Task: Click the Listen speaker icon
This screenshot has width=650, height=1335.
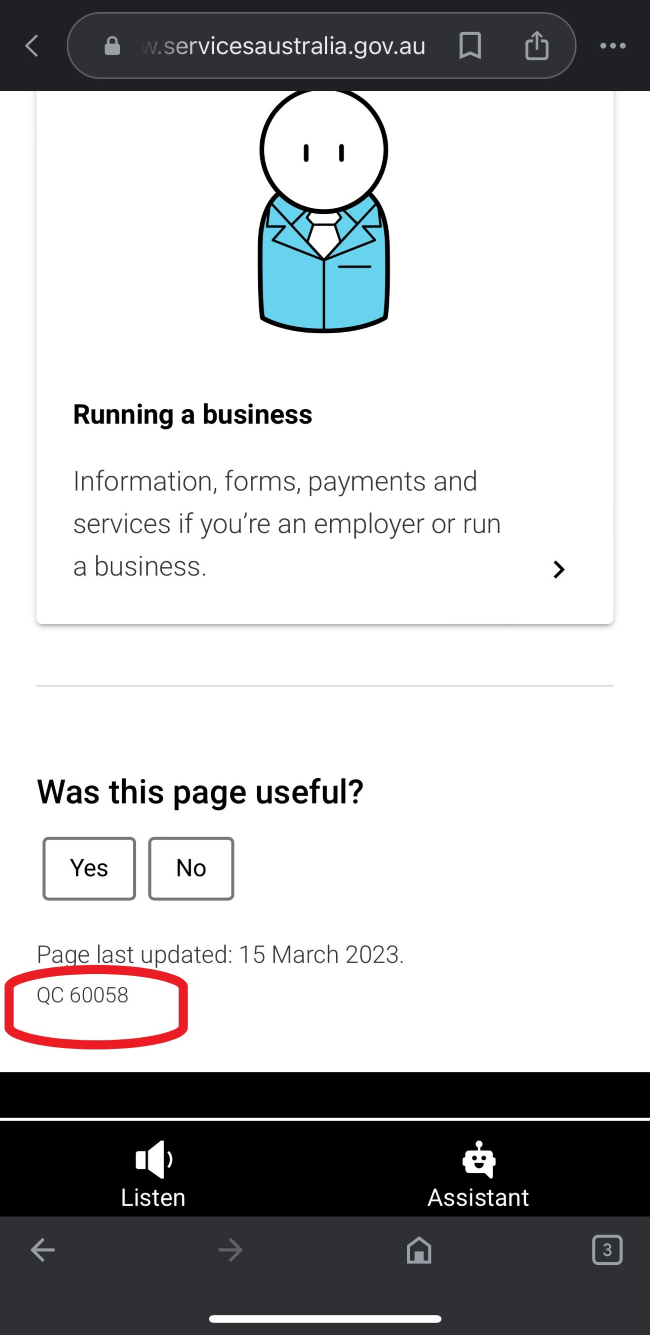Action: (x=154, y=1159)
